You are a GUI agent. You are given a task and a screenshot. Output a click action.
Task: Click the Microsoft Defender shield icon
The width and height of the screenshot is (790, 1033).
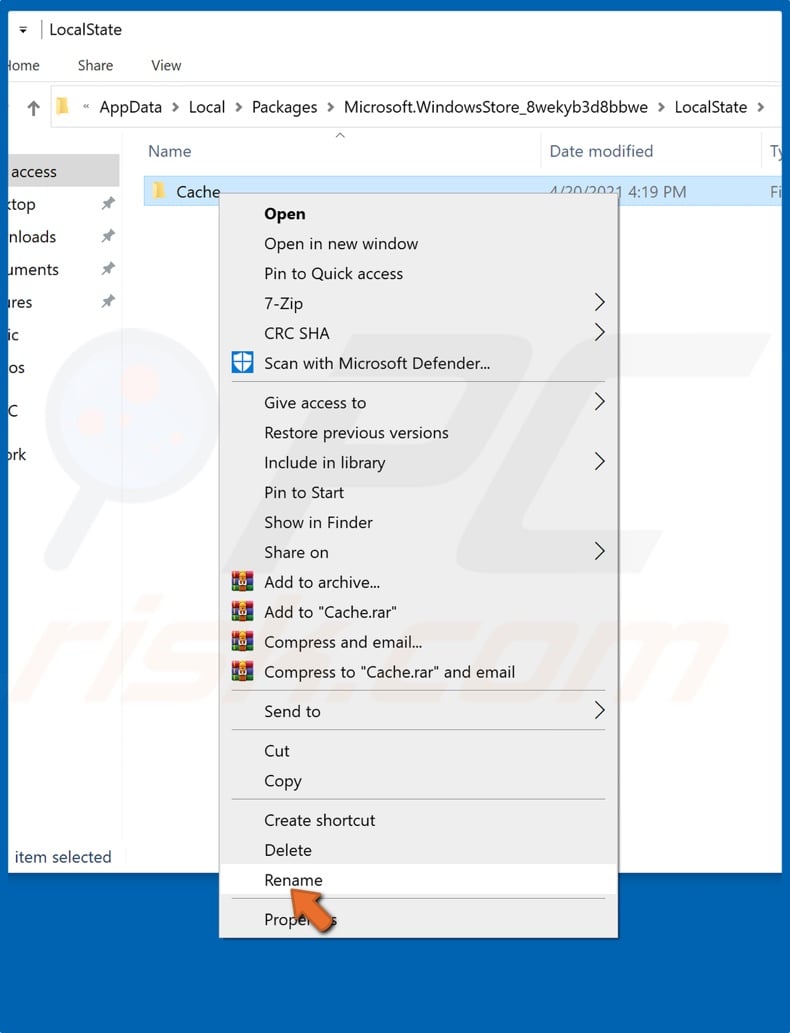(x=242, y=362)
